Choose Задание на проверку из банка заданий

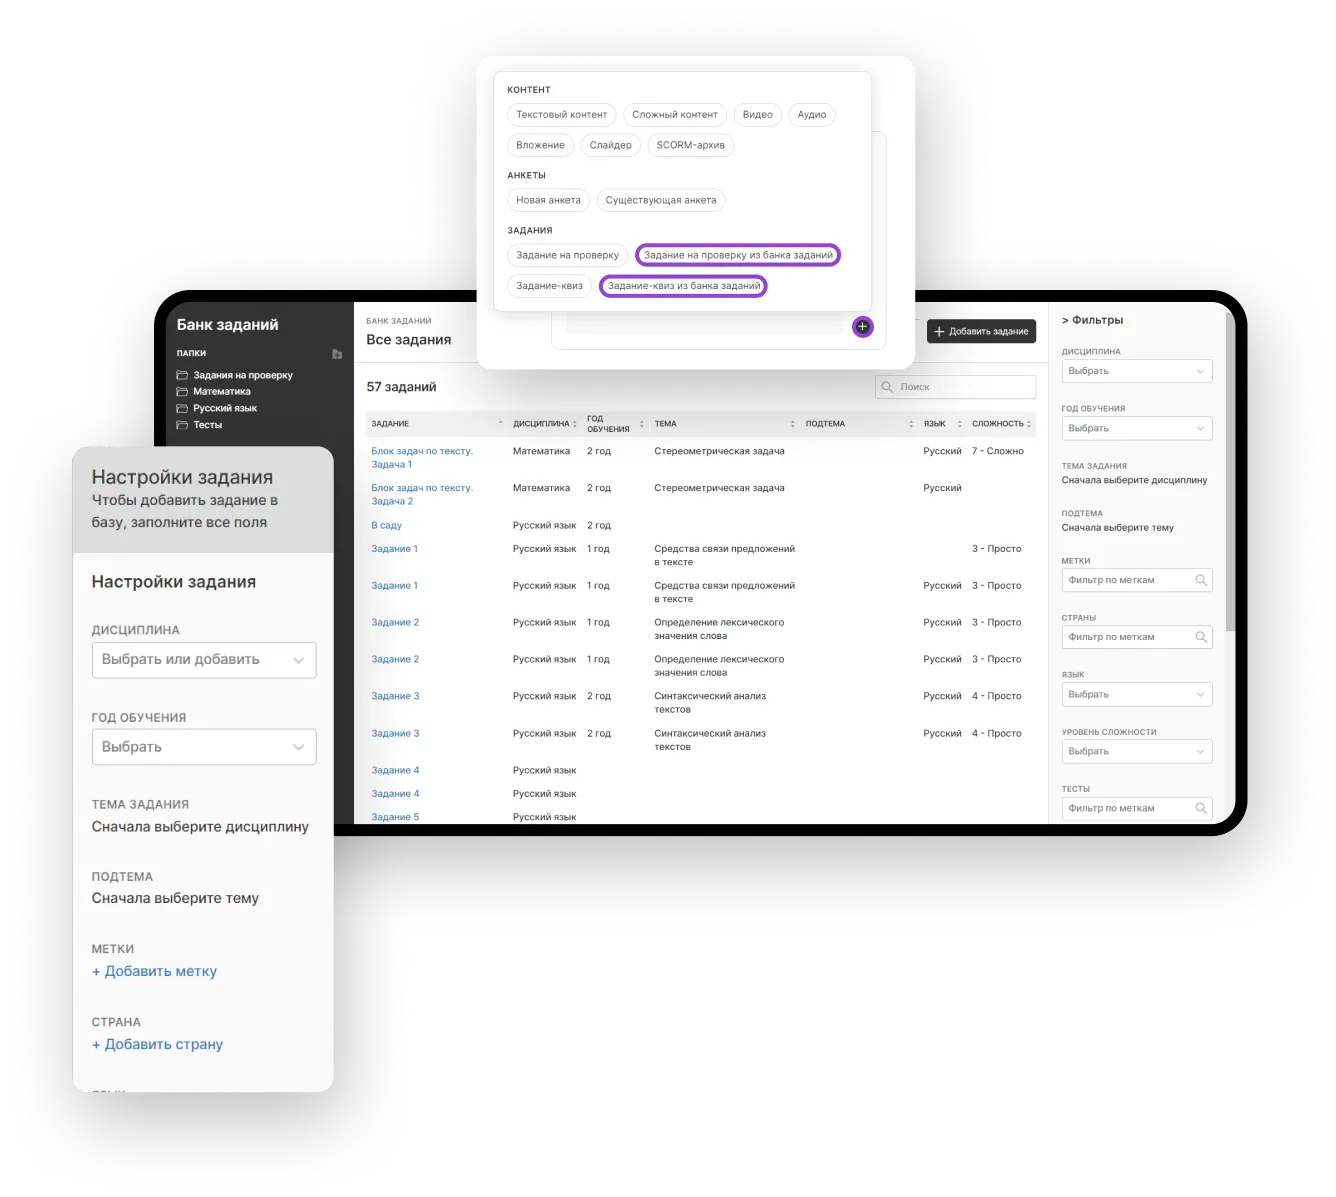(x=738, y=255)
